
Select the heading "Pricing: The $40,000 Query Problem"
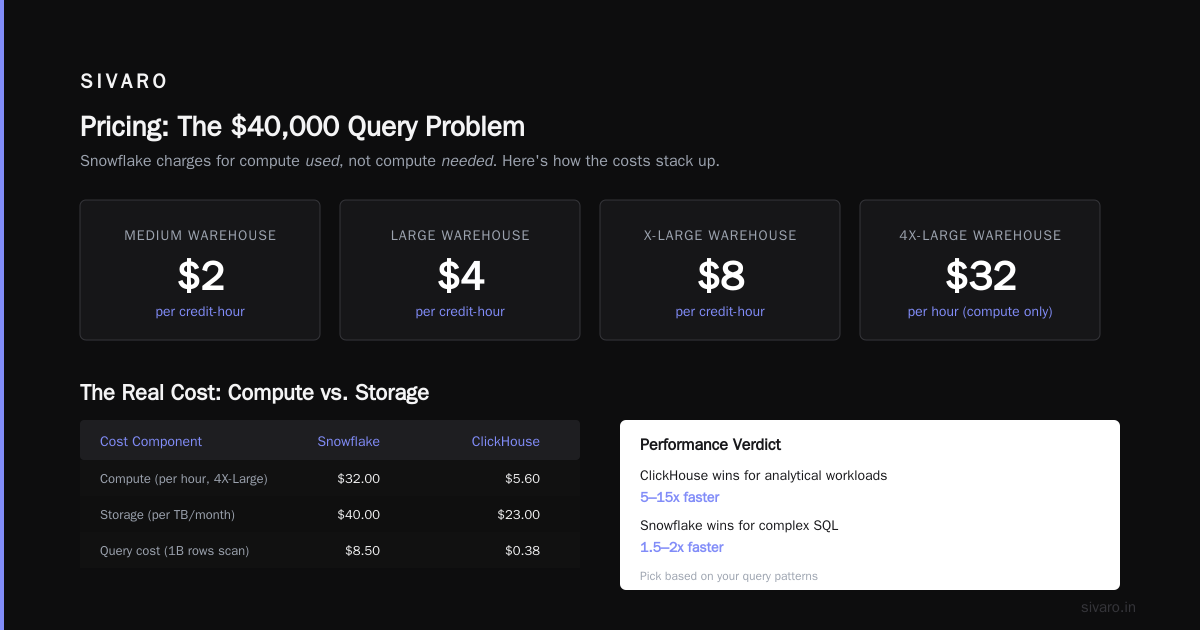[x=302, y=127]
